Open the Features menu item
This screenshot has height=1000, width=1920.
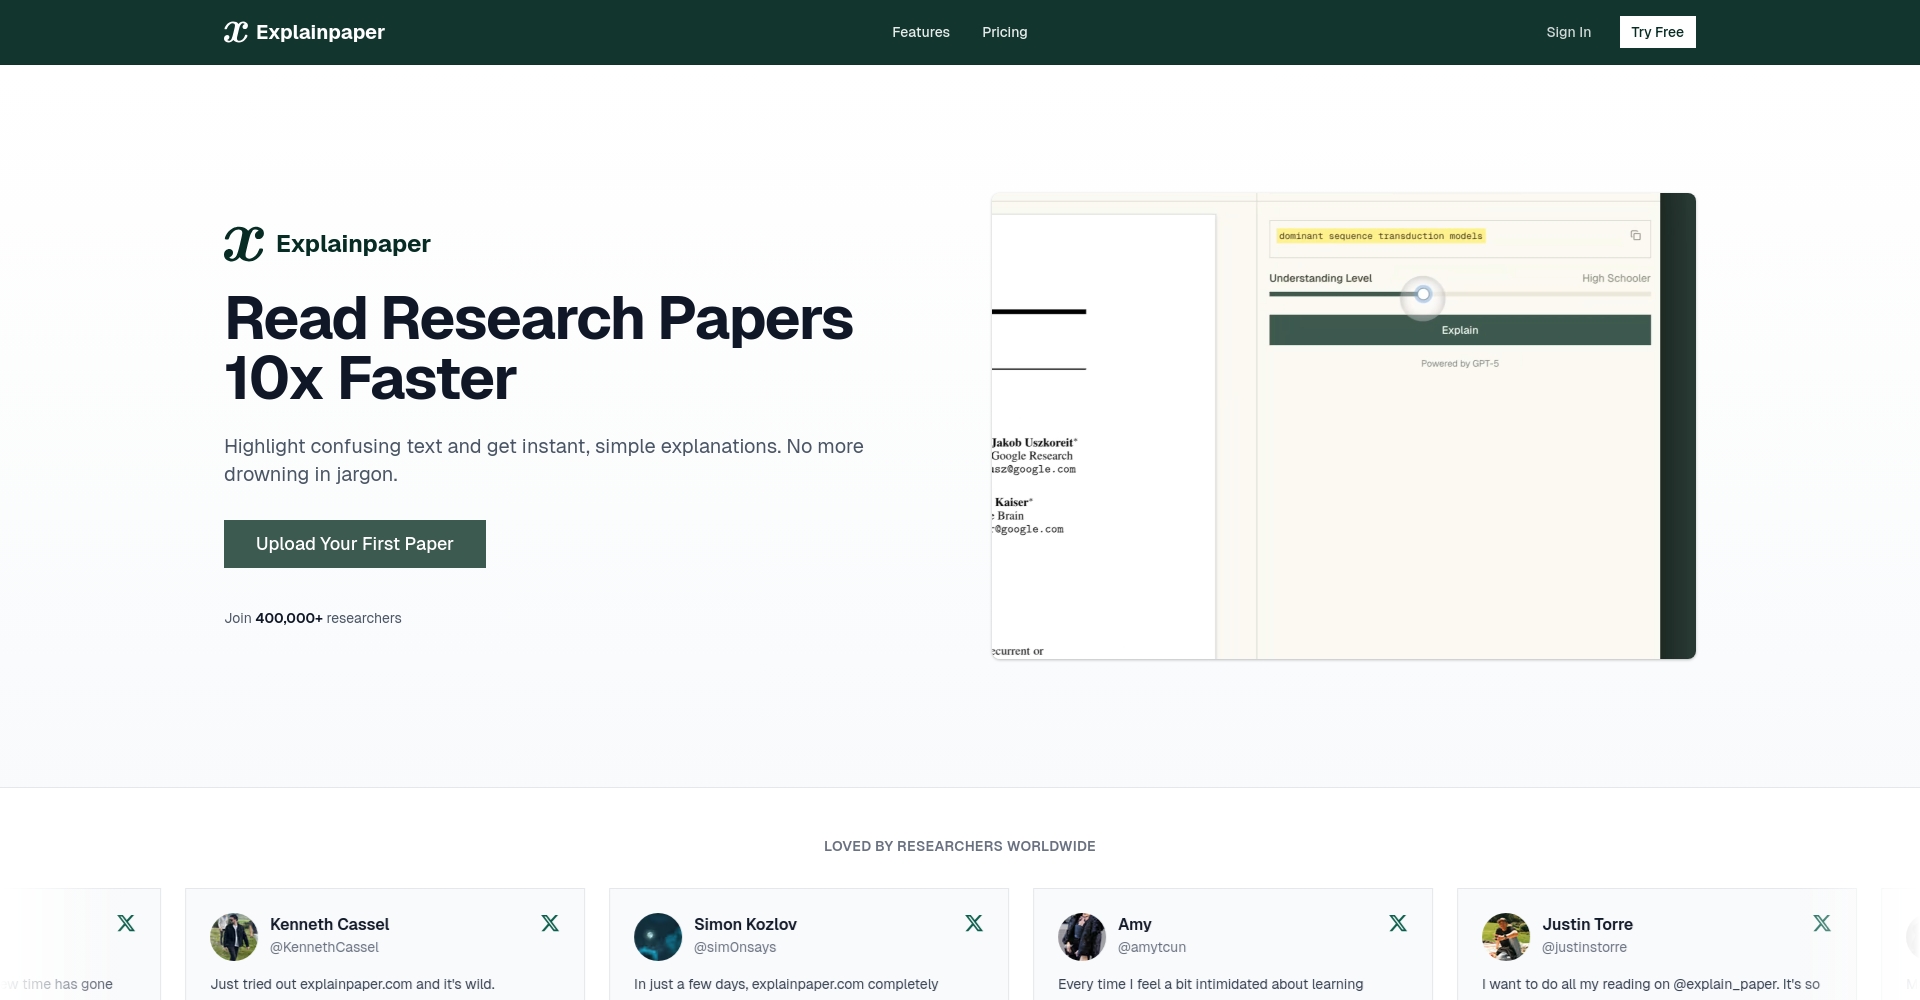tap(921, 32)
